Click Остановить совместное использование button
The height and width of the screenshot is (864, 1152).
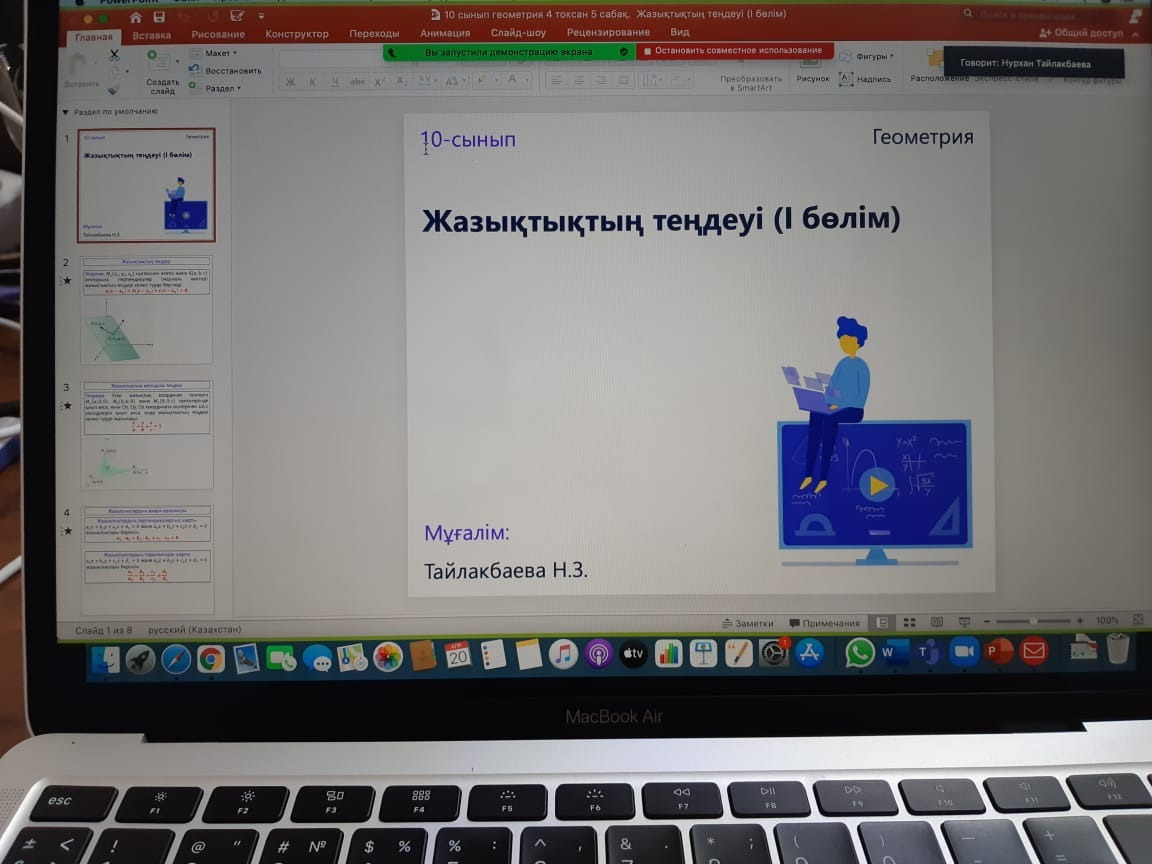[734, 50]
